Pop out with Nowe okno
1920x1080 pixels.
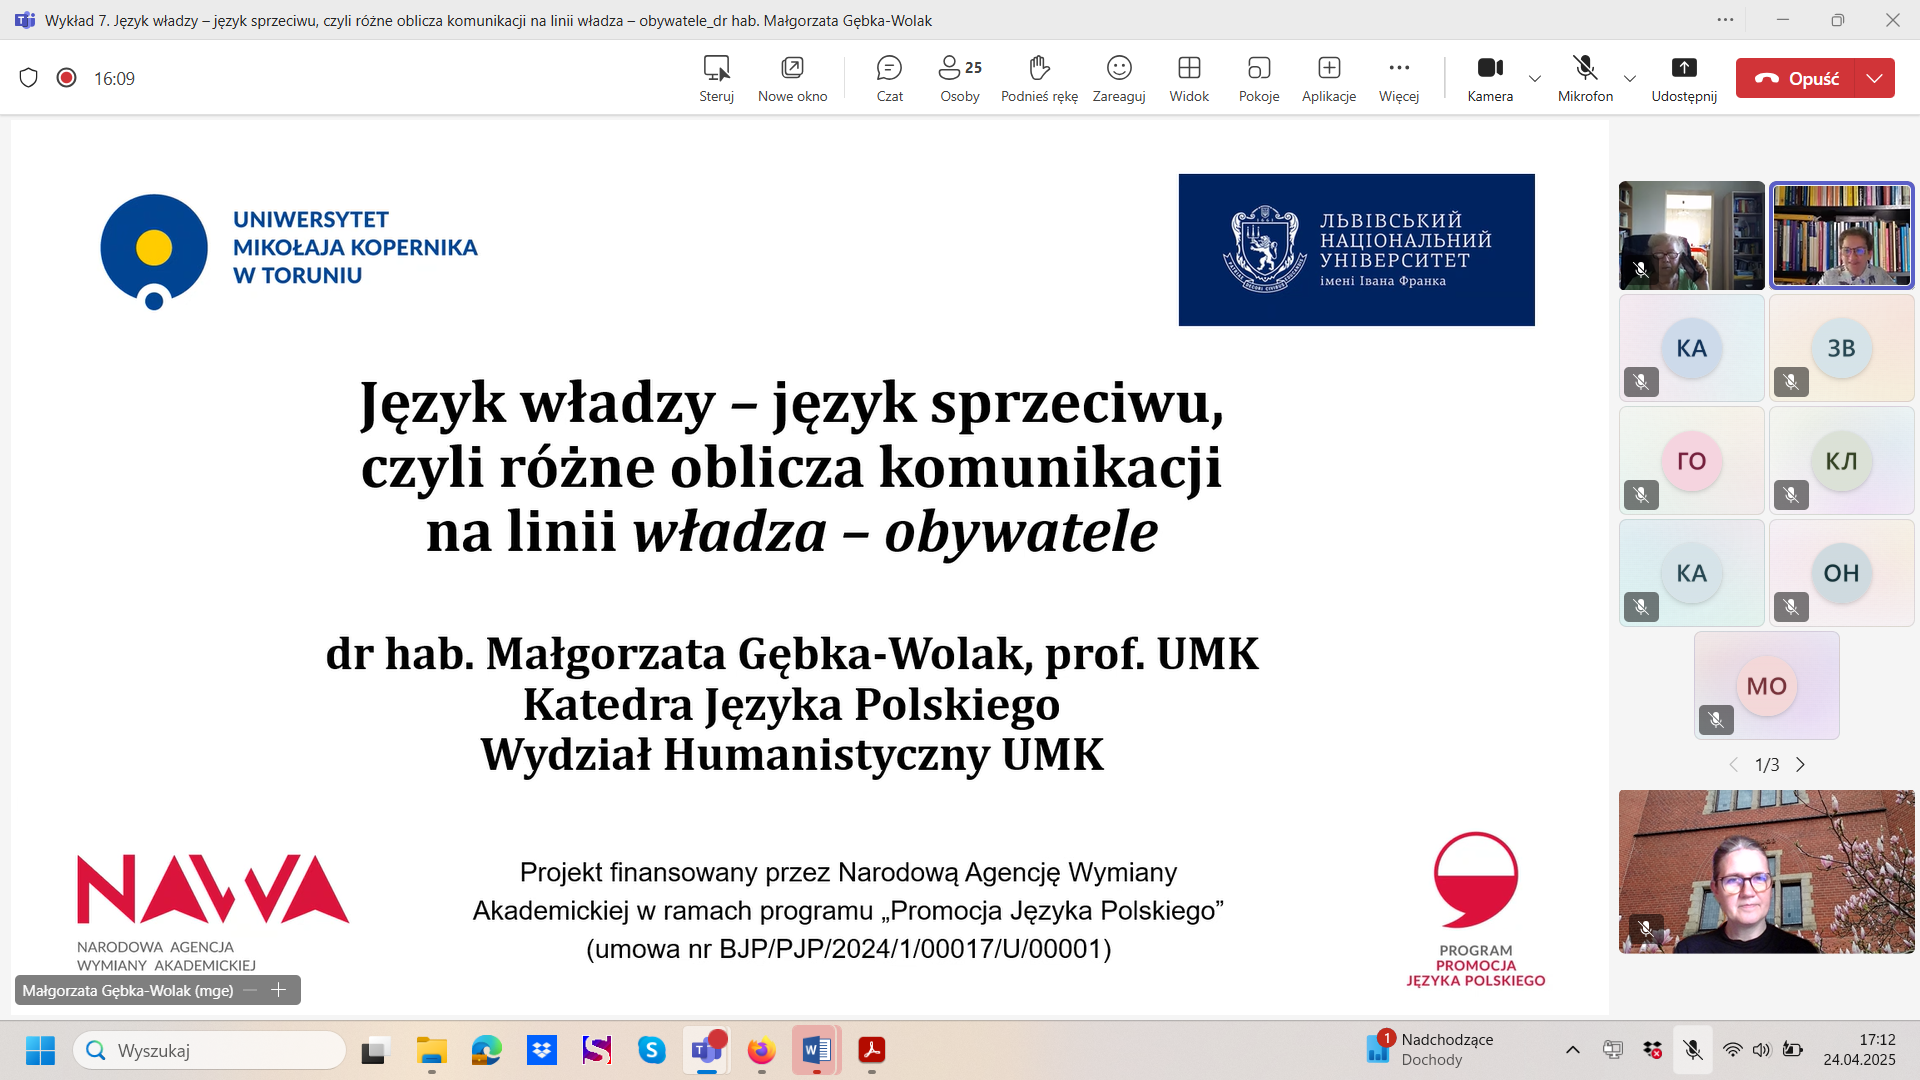tap(792, 78)
